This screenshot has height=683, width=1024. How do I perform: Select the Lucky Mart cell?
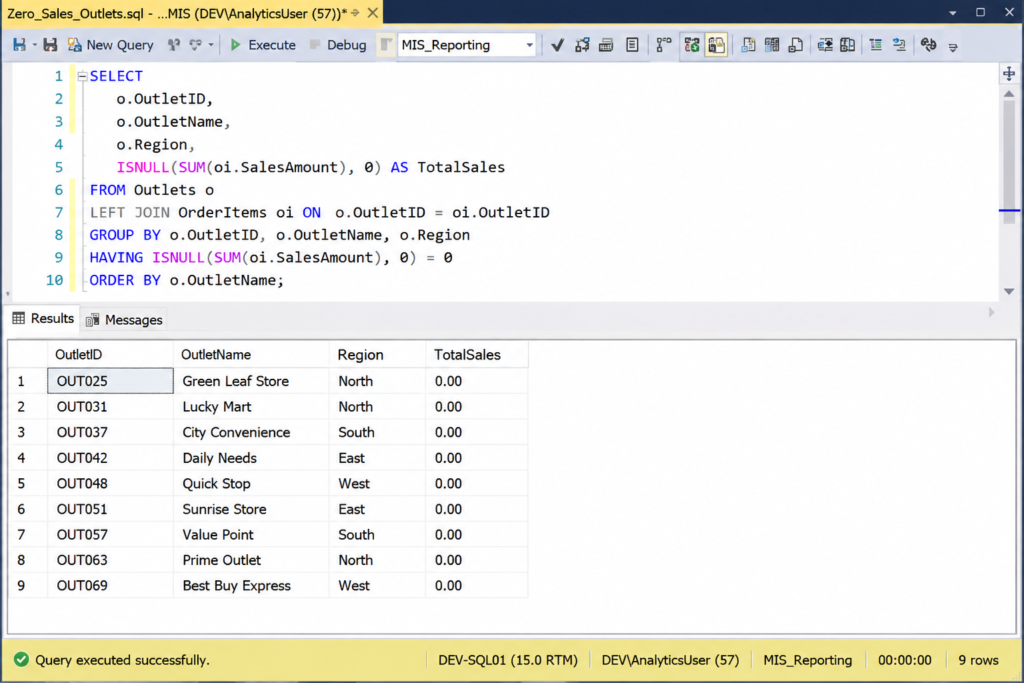click(x=251, y=407)
